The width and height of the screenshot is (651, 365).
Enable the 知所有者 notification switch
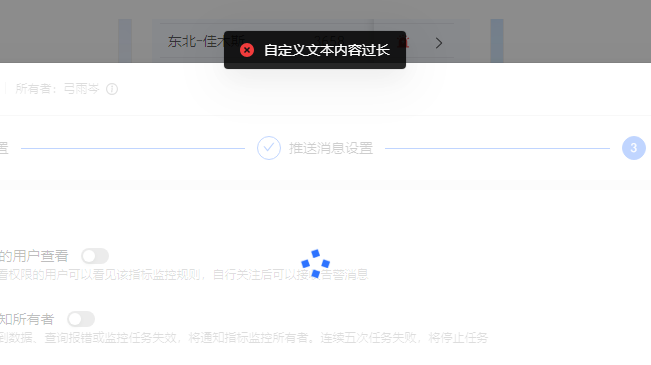coord(81,319)
